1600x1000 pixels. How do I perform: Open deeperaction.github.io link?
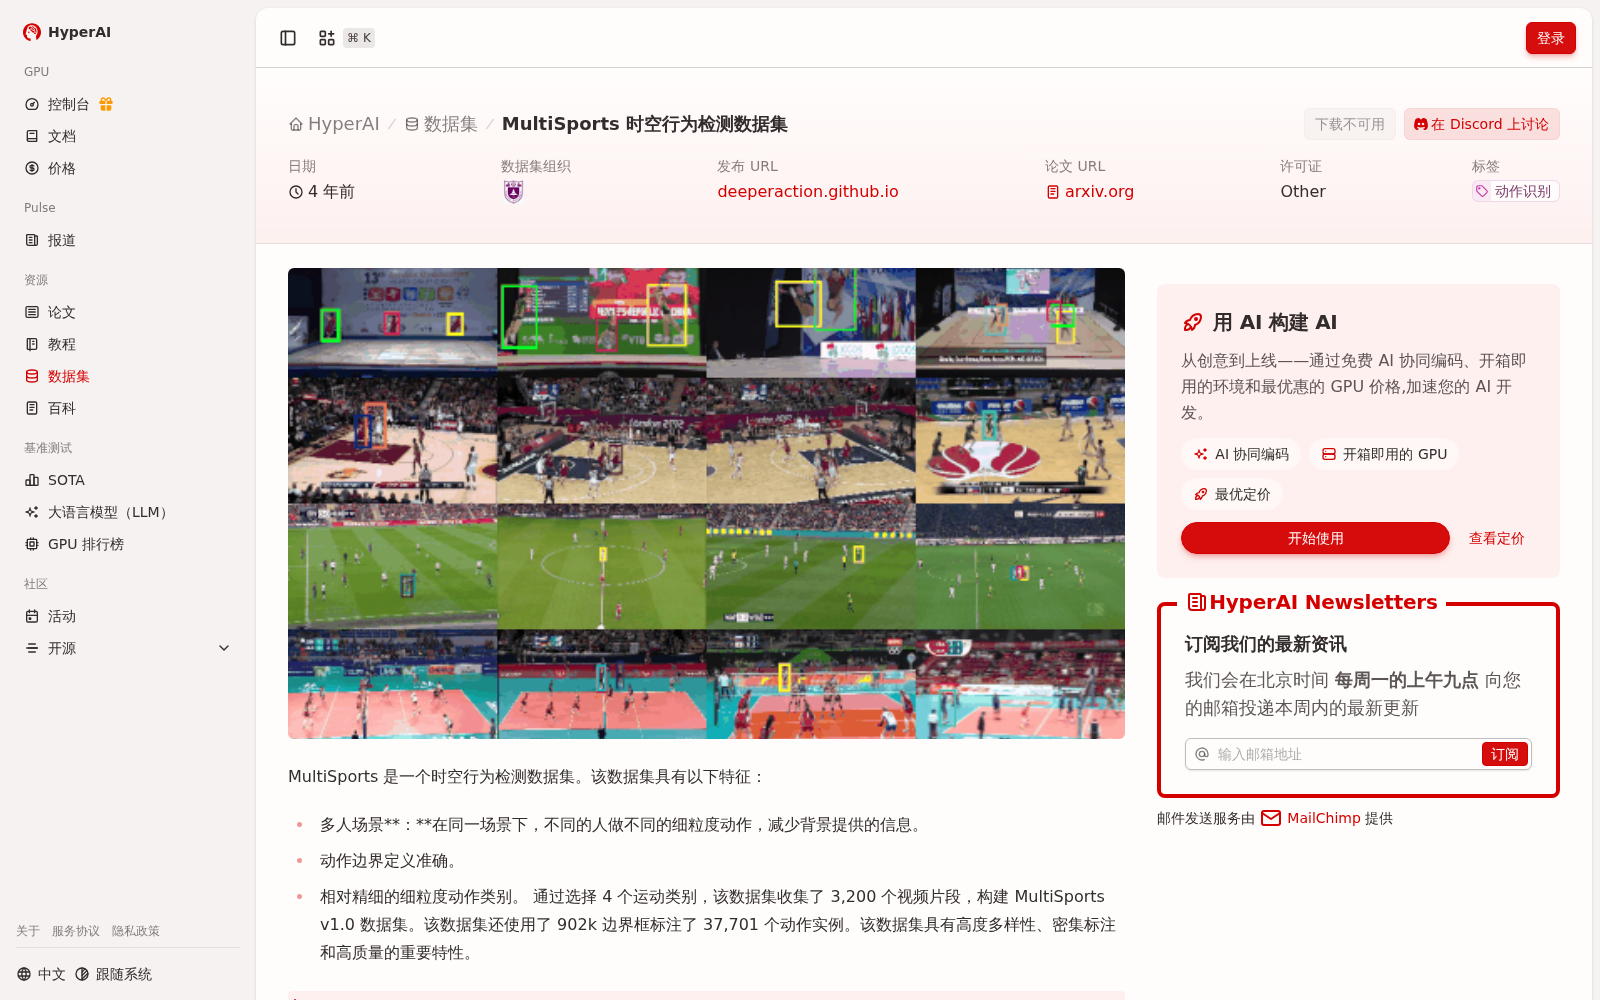[x=808, y=191]
